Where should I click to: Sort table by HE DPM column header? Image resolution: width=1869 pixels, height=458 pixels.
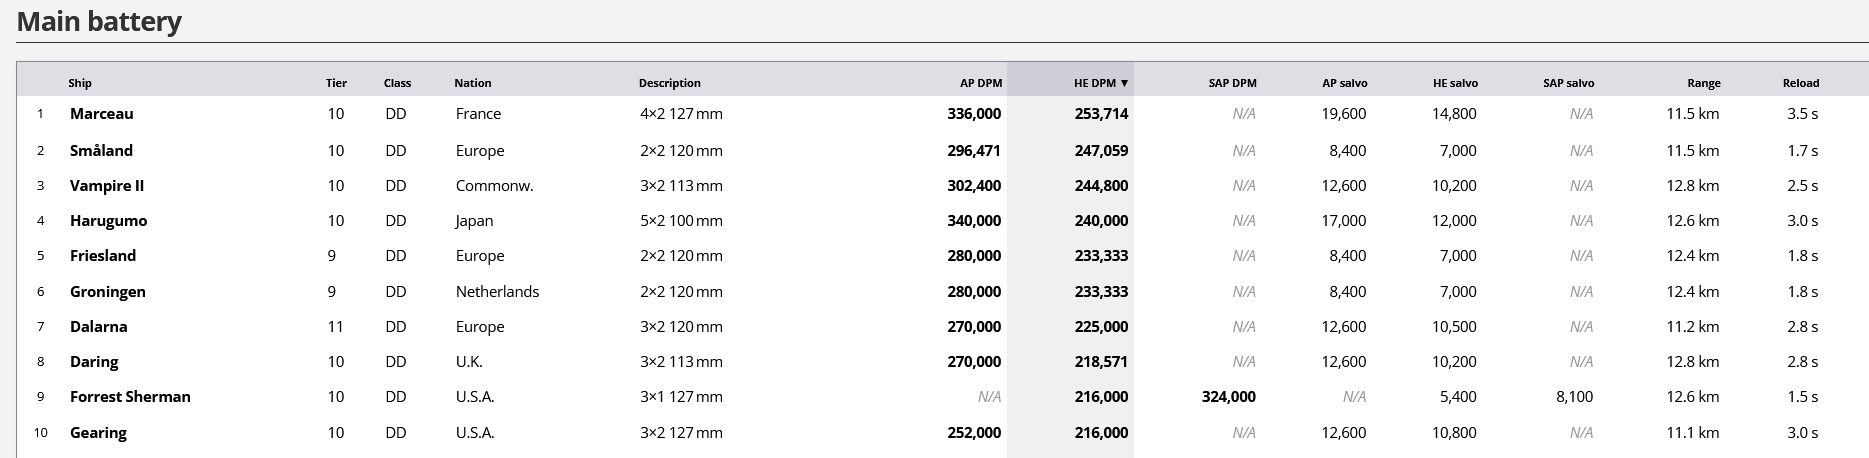tap(1100, 83)
